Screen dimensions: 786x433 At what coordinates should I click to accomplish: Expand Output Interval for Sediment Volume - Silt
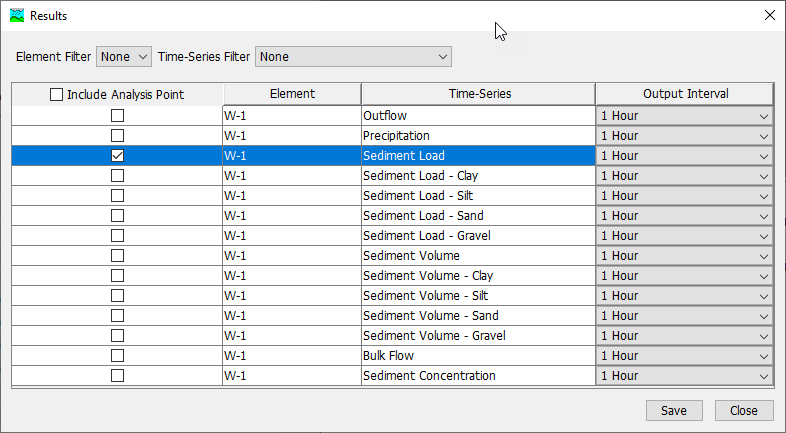tap(684, 296)
